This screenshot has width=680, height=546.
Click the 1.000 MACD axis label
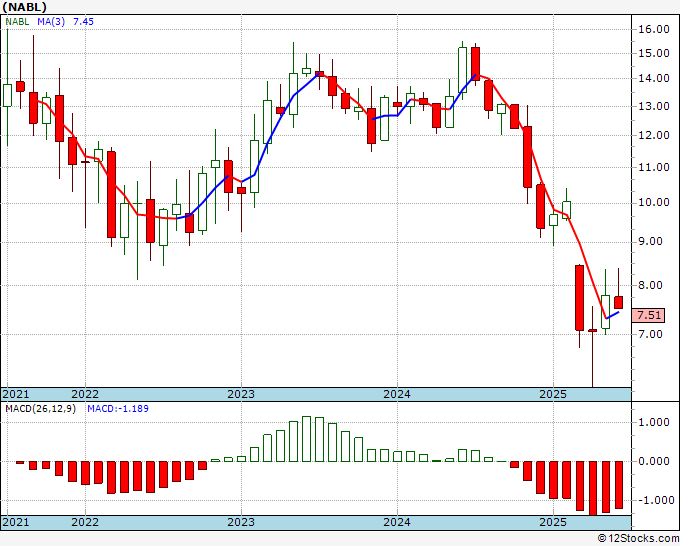pos(654,422)
